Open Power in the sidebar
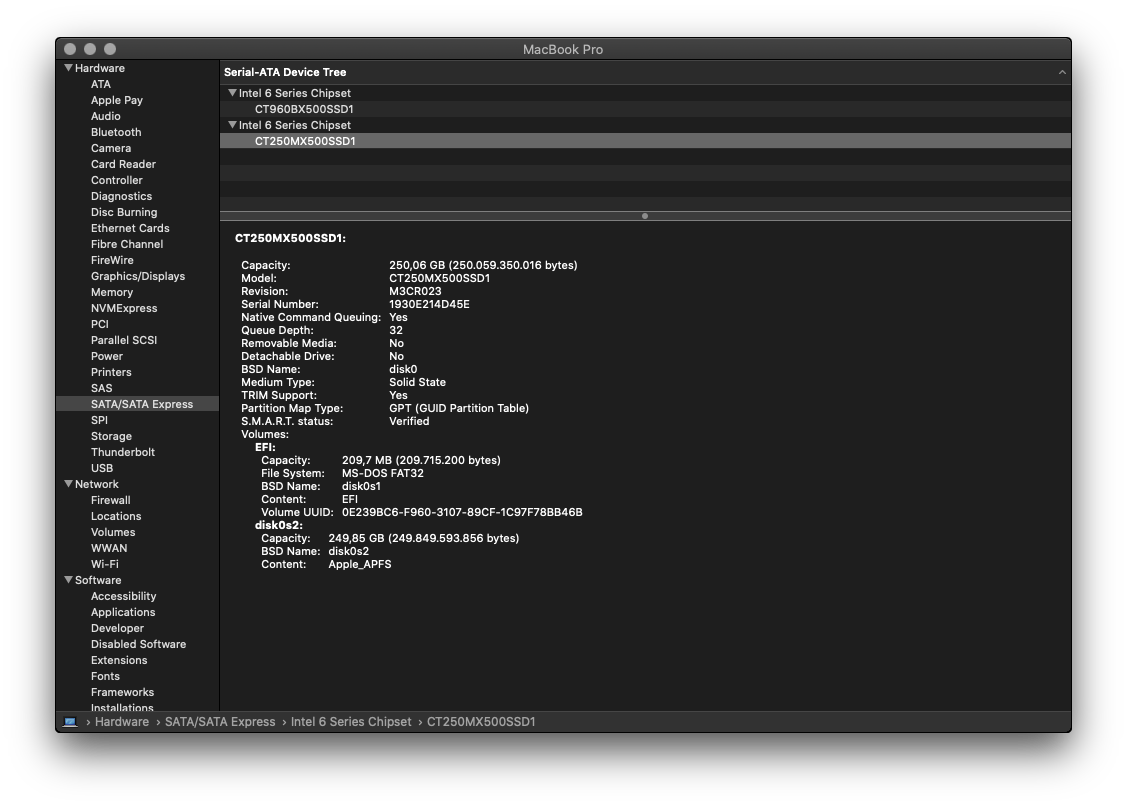The height and width of the screenshot is (806, 1127). pos(106,356)
